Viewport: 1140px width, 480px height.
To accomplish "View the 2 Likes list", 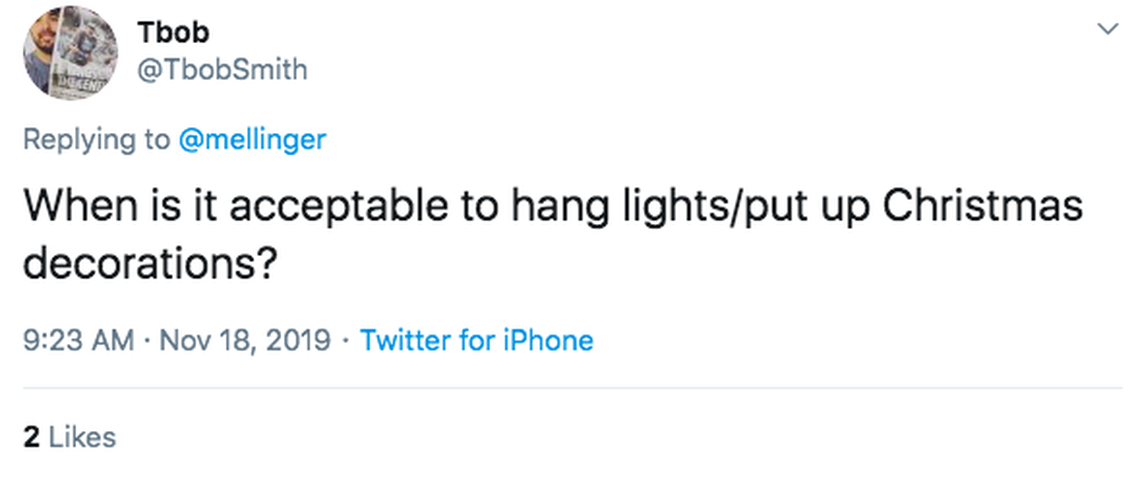I will coord(69,437).
